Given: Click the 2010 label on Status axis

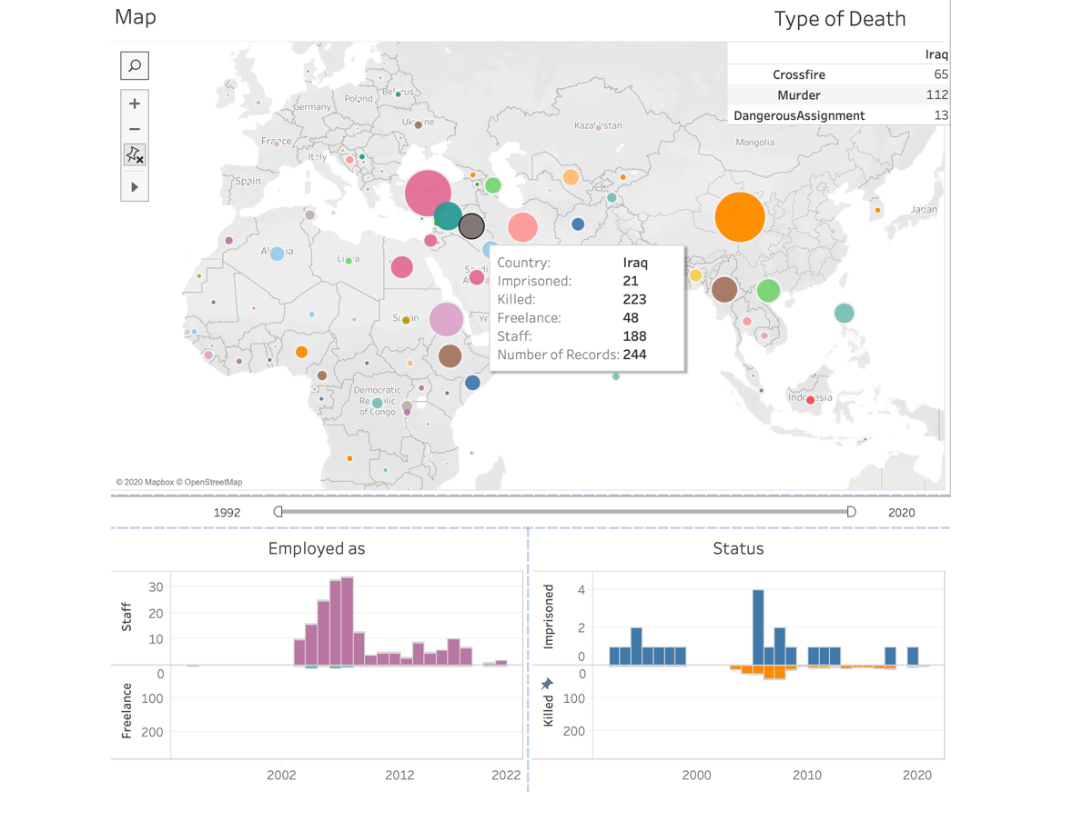Looking at the screenshot, I should tap(807, 775).
